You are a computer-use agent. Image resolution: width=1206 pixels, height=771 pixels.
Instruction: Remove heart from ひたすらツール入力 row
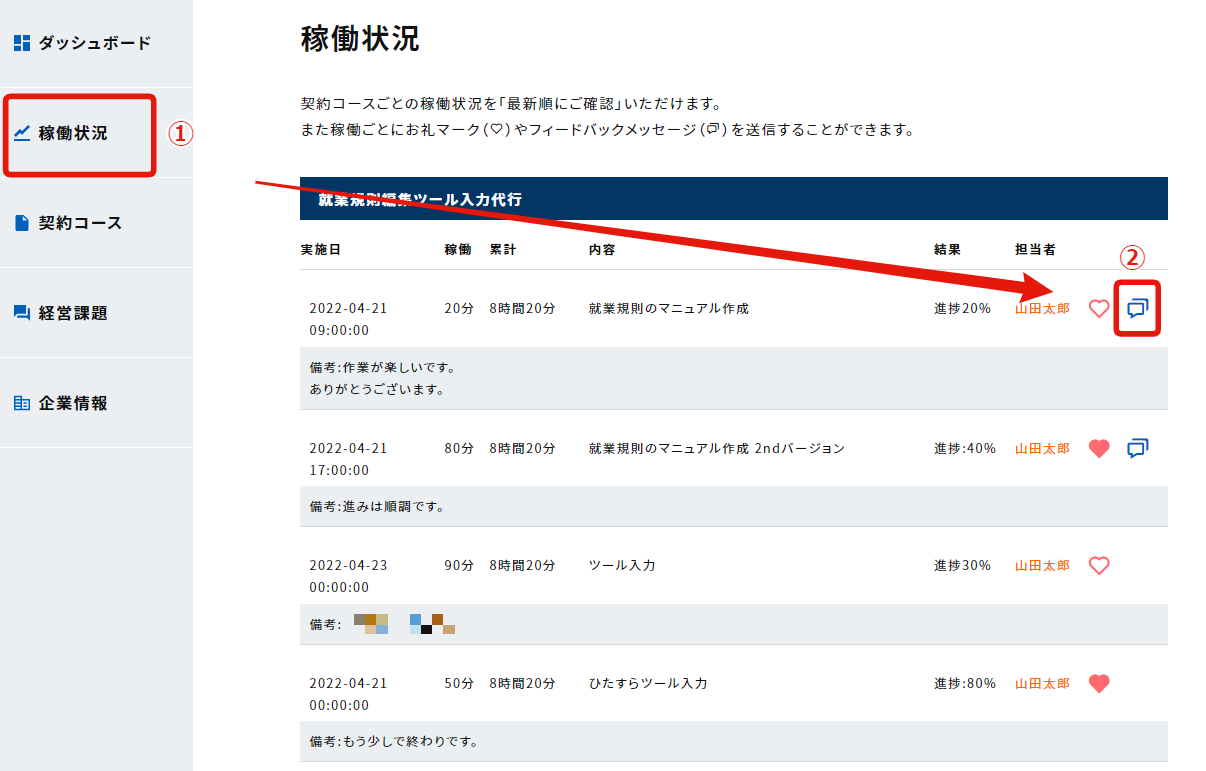1099,684
